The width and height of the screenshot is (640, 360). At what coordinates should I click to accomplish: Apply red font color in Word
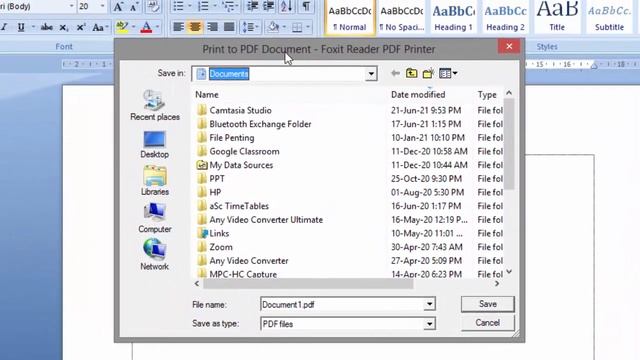(146, 27)
